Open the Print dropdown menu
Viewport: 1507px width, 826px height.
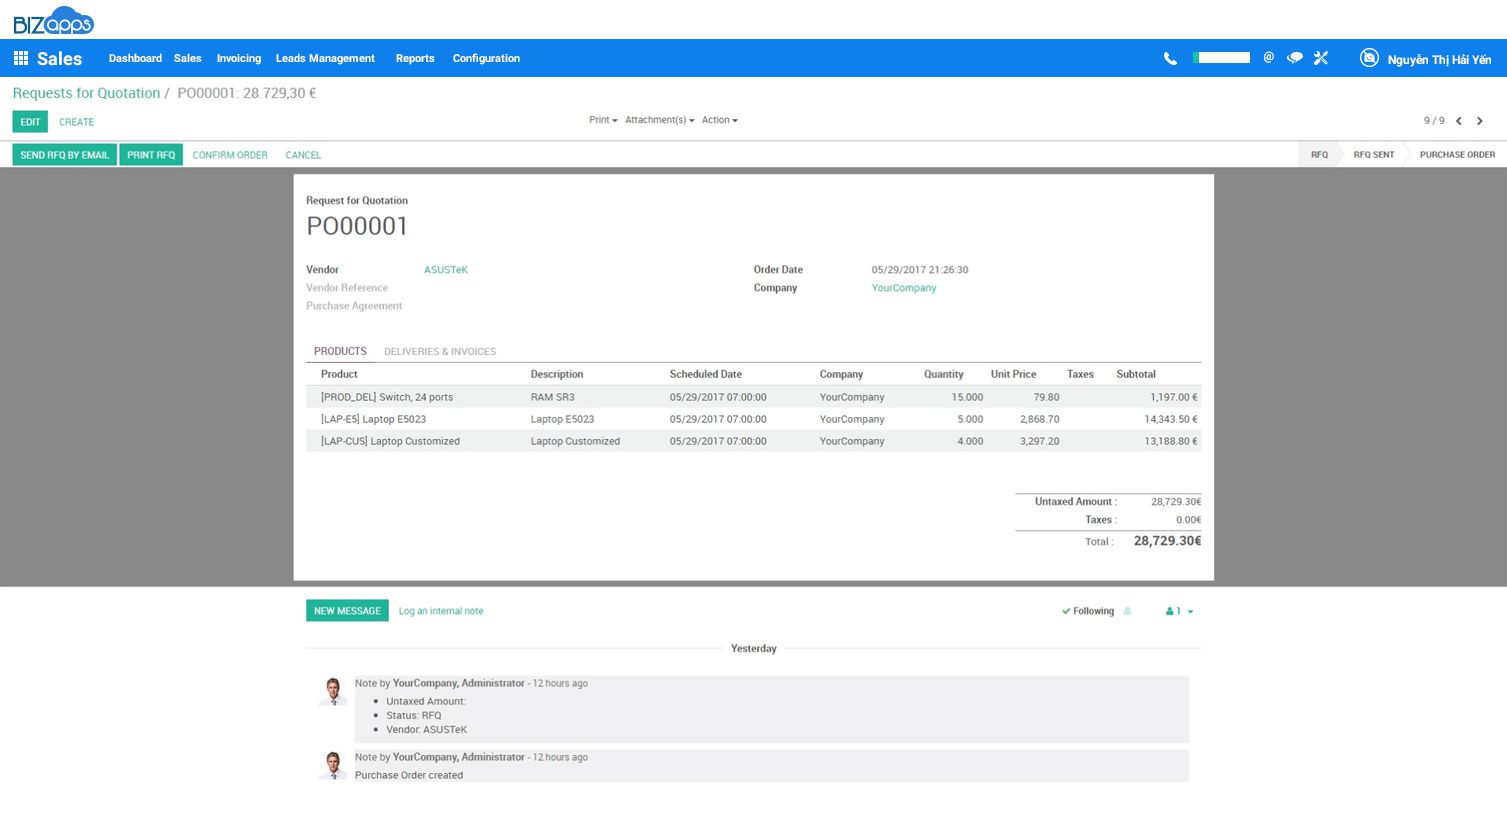pyautogui.click(x=602, y=120)
